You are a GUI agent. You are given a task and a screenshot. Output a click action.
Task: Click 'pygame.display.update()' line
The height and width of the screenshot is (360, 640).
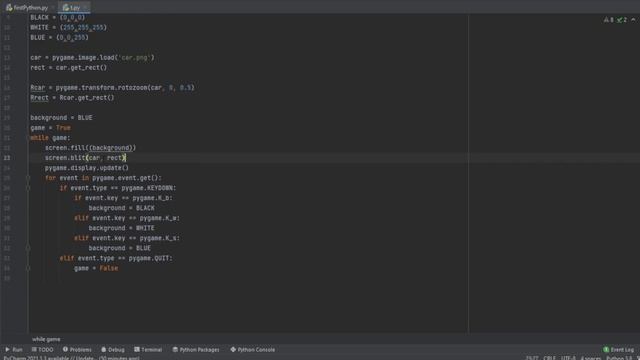[87, 168]
